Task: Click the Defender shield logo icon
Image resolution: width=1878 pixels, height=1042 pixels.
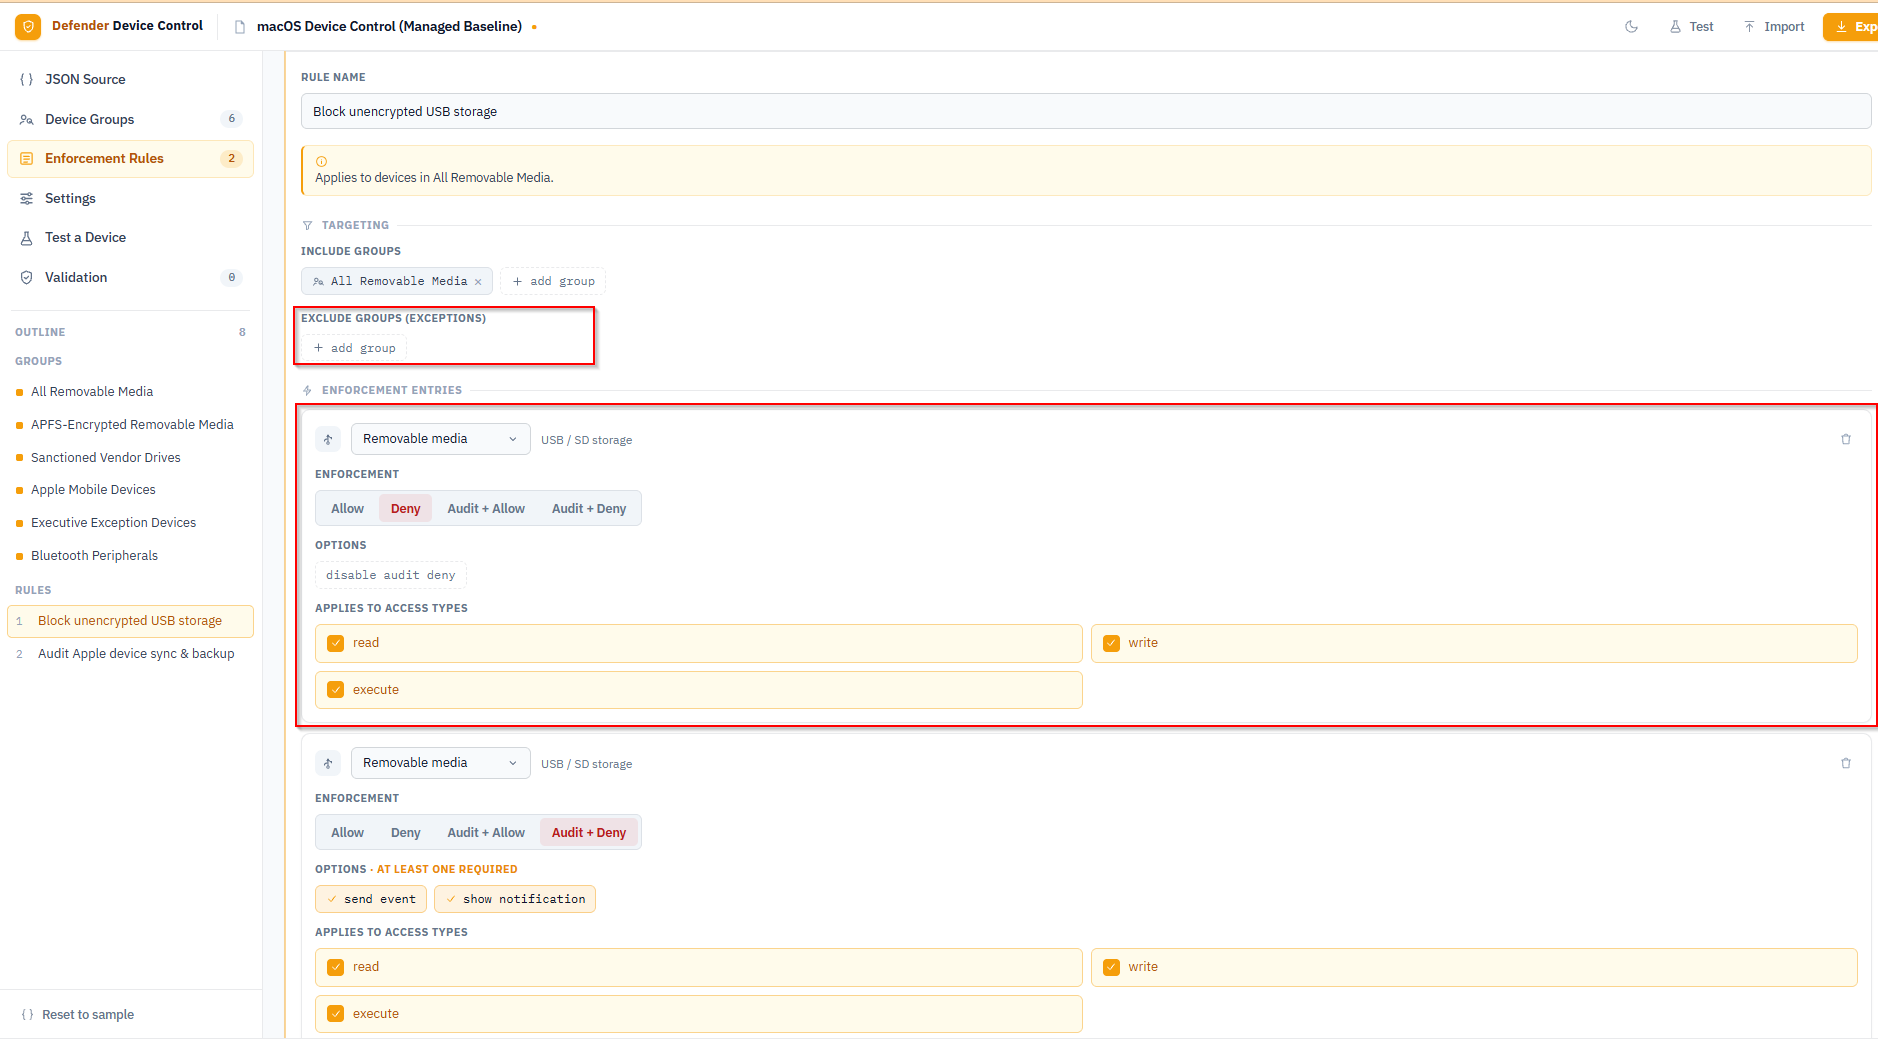Action: point(28,27)
